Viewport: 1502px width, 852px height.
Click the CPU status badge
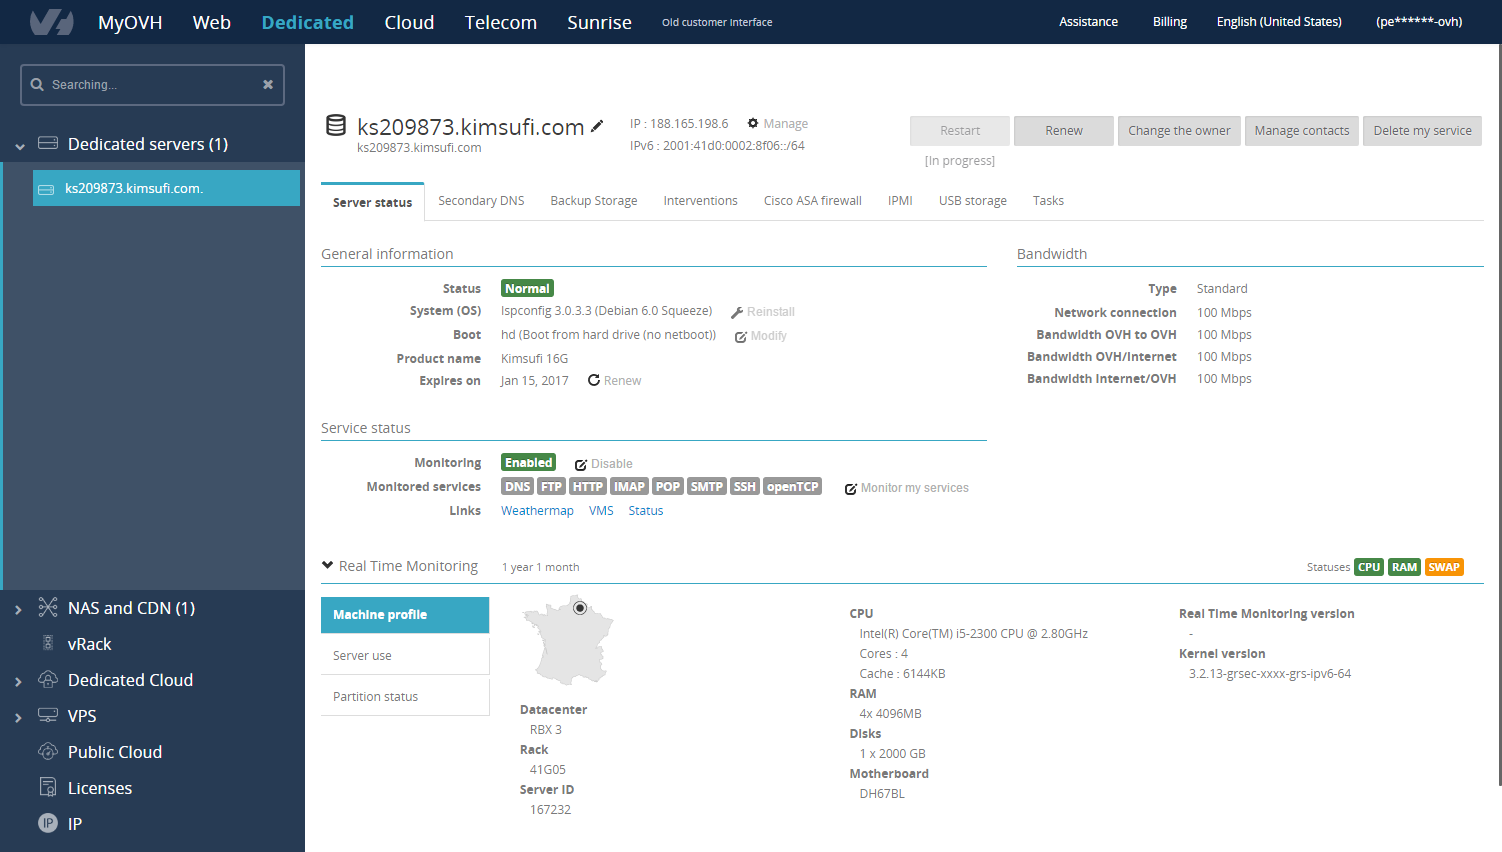[1369, 567]
